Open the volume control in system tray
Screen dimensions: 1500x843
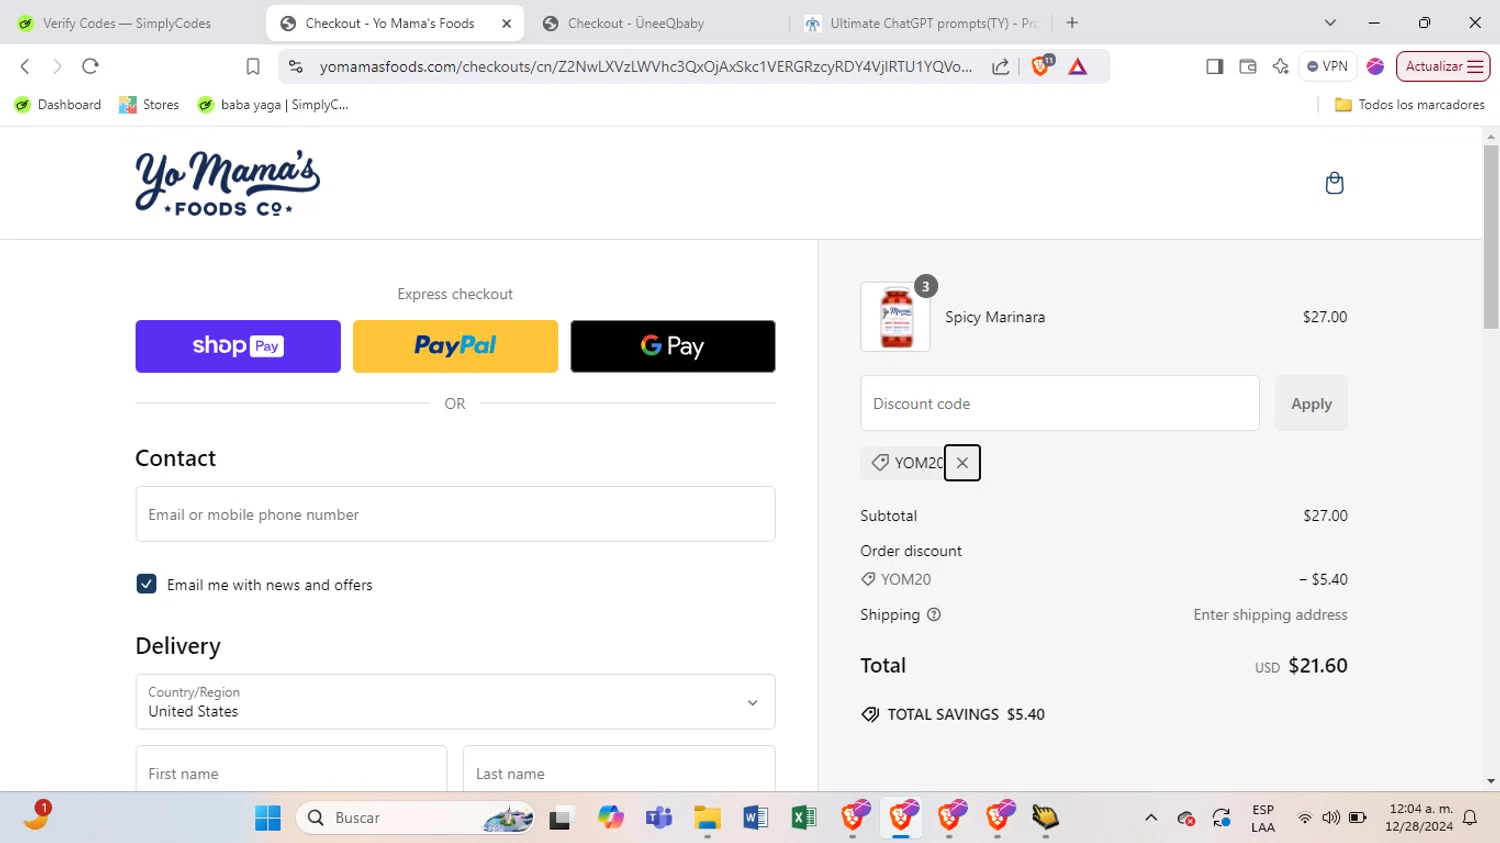coord(1331,818)
